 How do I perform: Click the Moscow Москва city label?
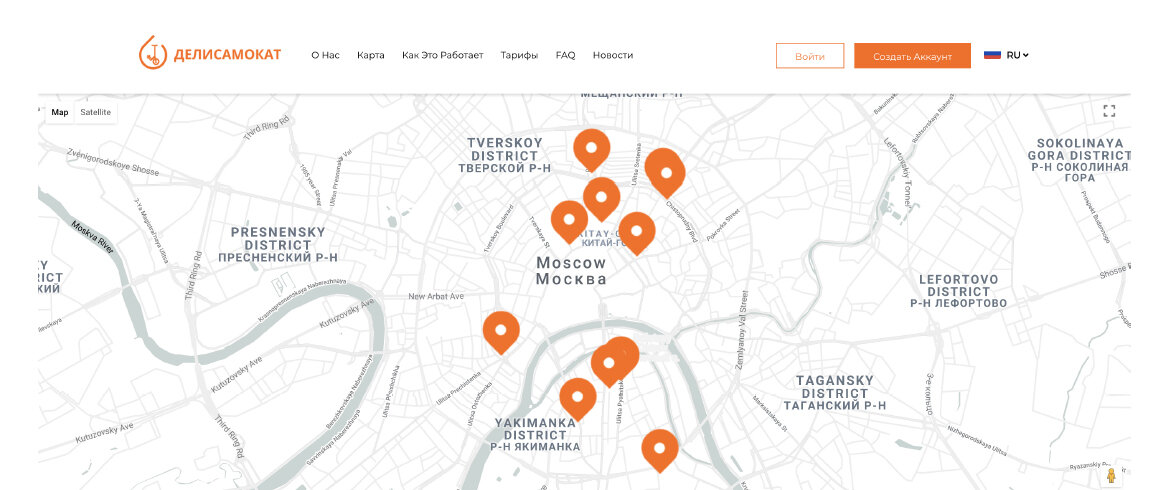pyautogui.click(x=571, y=271)
